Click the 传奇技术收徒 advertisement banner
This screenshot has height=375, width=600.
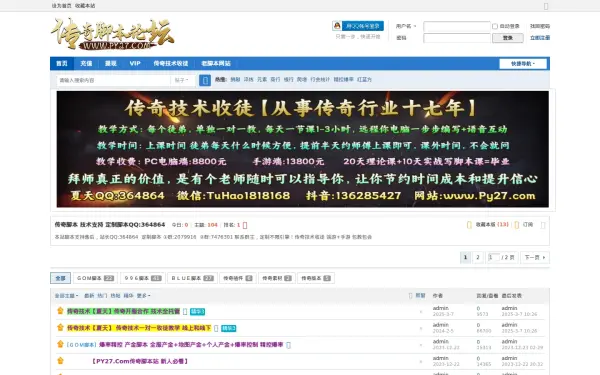point(302,149)
